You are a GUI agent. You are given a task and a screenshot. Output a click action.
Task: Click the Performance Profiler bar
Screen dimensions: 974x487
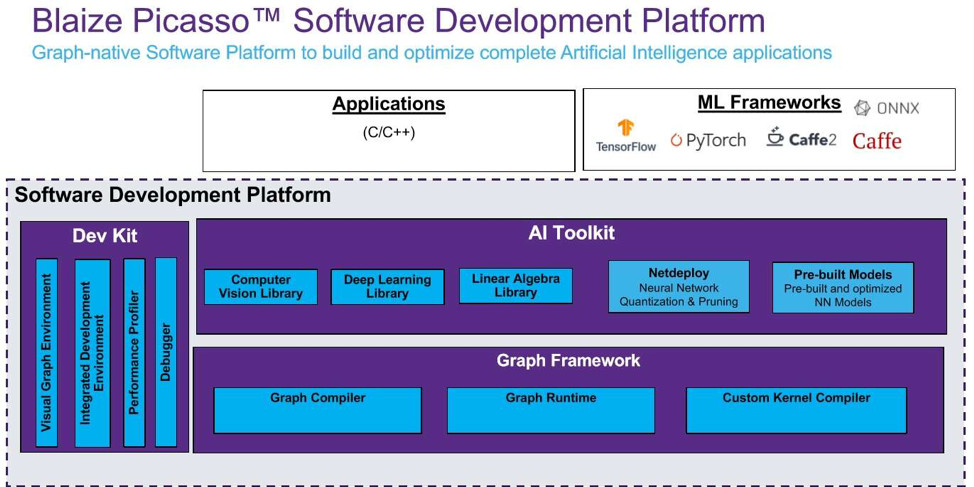pyautogui.click(x=134, y=352)
